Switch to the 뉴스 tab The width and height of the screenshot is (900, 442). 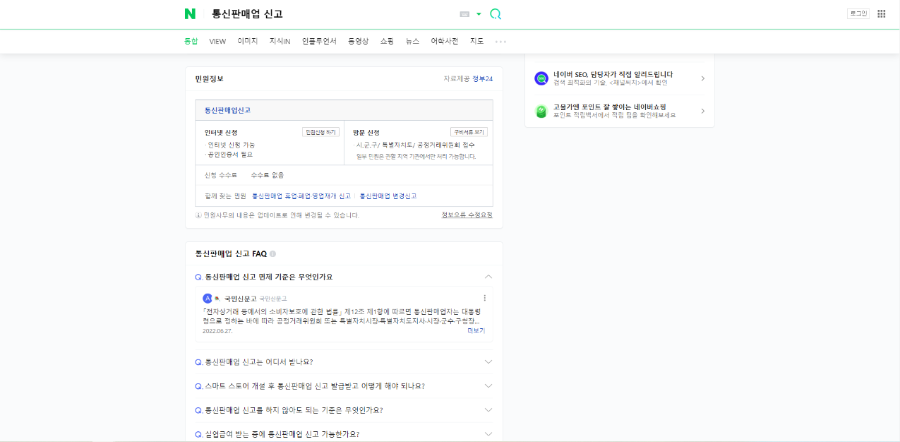pos(412,41)
